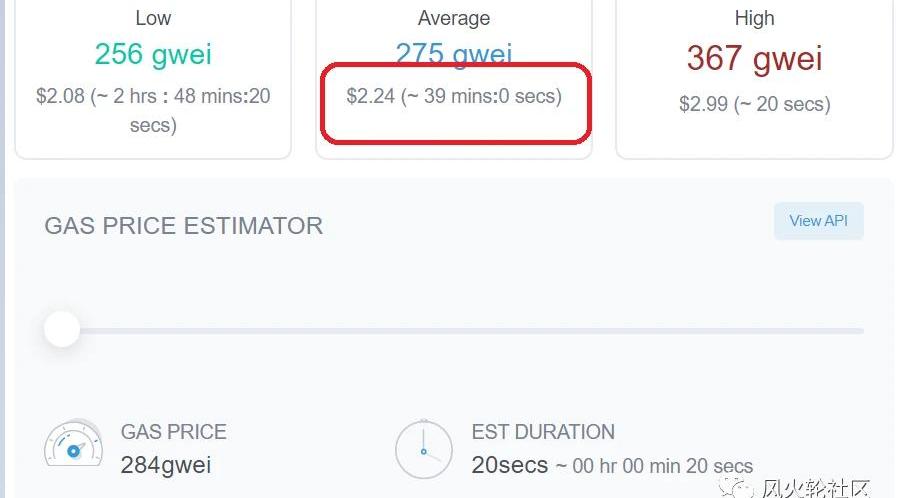899x498 pixels.
Task: Click the $2.99 (~ 20 secs) estimate
Action: point(755,104)
